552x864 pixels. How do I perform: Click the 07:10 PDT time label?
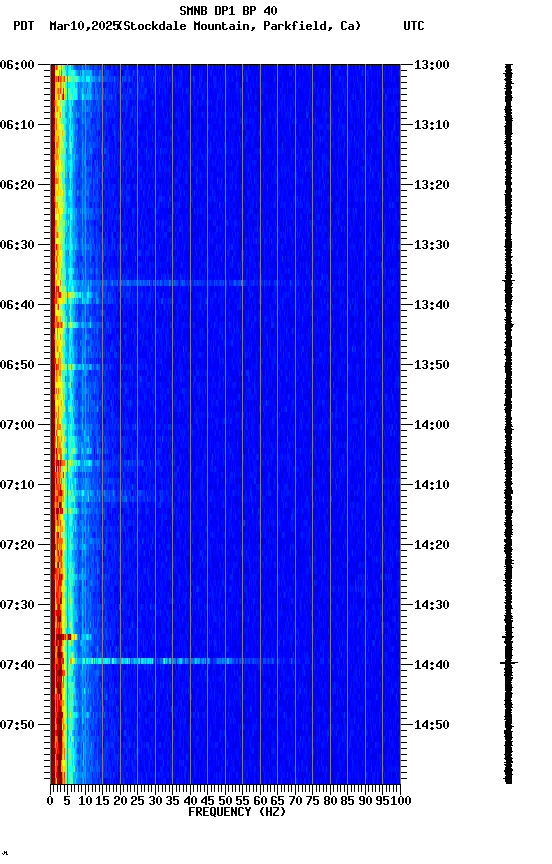pyautogui.click(x=17, y=485)
